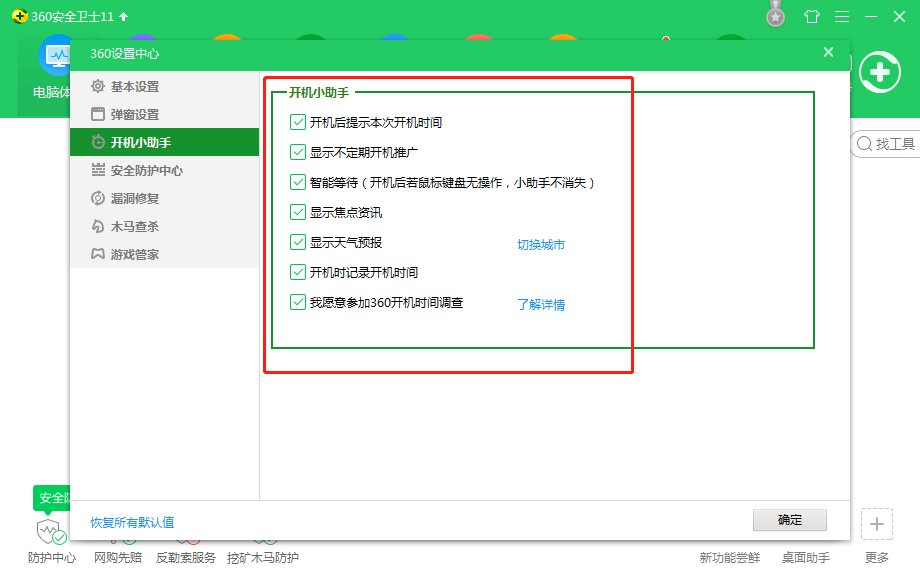Disable 显示不定期开机推广
This screenshot has height=580, width=920.
297,152
